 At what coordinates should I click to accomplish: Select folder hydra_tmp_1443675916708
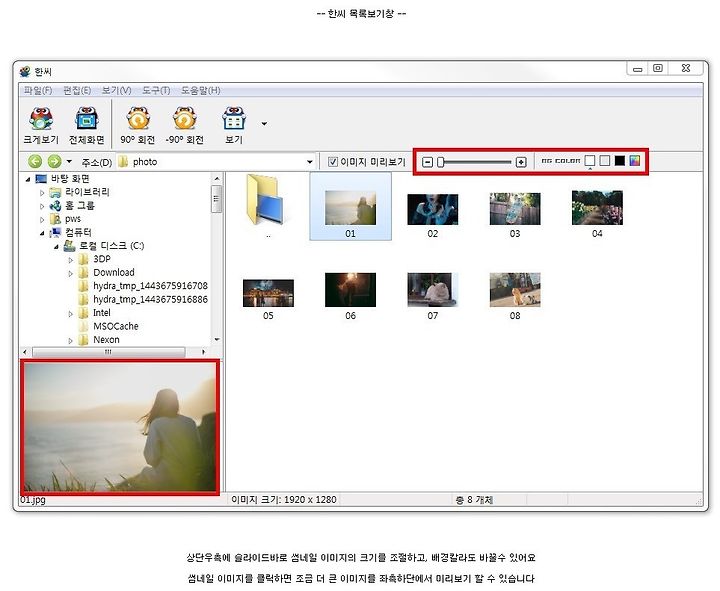[x=150, y=286]
